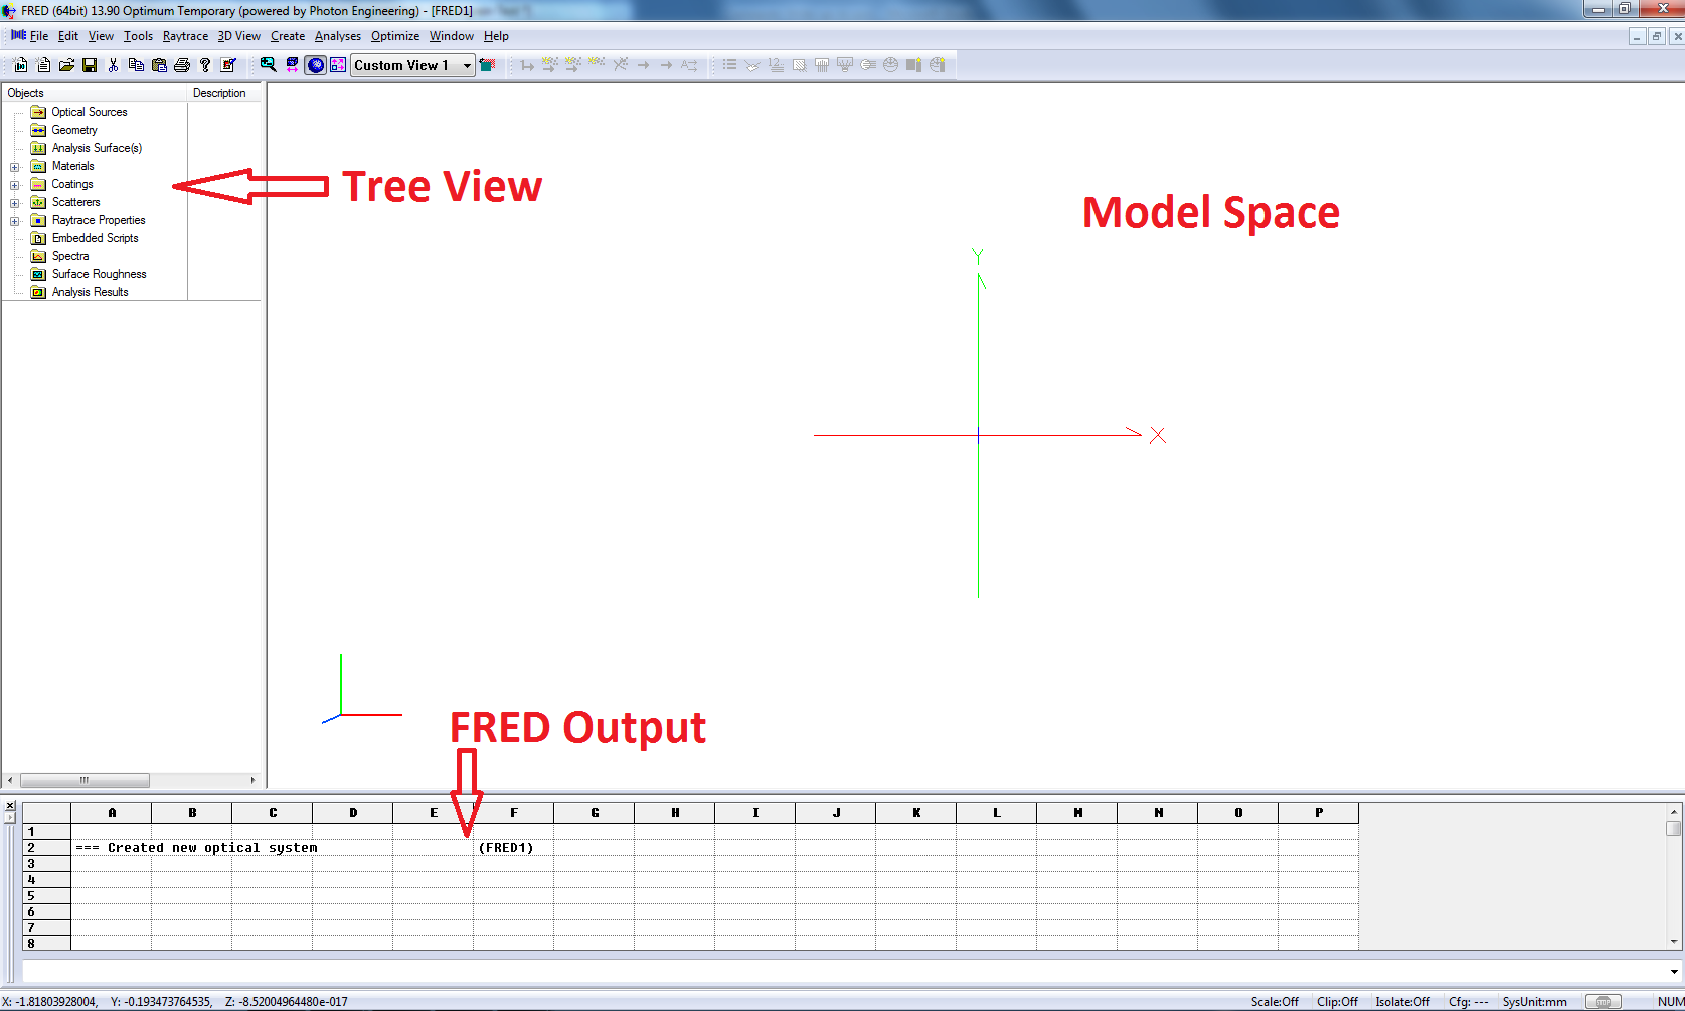1685x1011 pixels.
Task: Toggle the Clip:Off status indicator
Action: pos(1337,1001)
